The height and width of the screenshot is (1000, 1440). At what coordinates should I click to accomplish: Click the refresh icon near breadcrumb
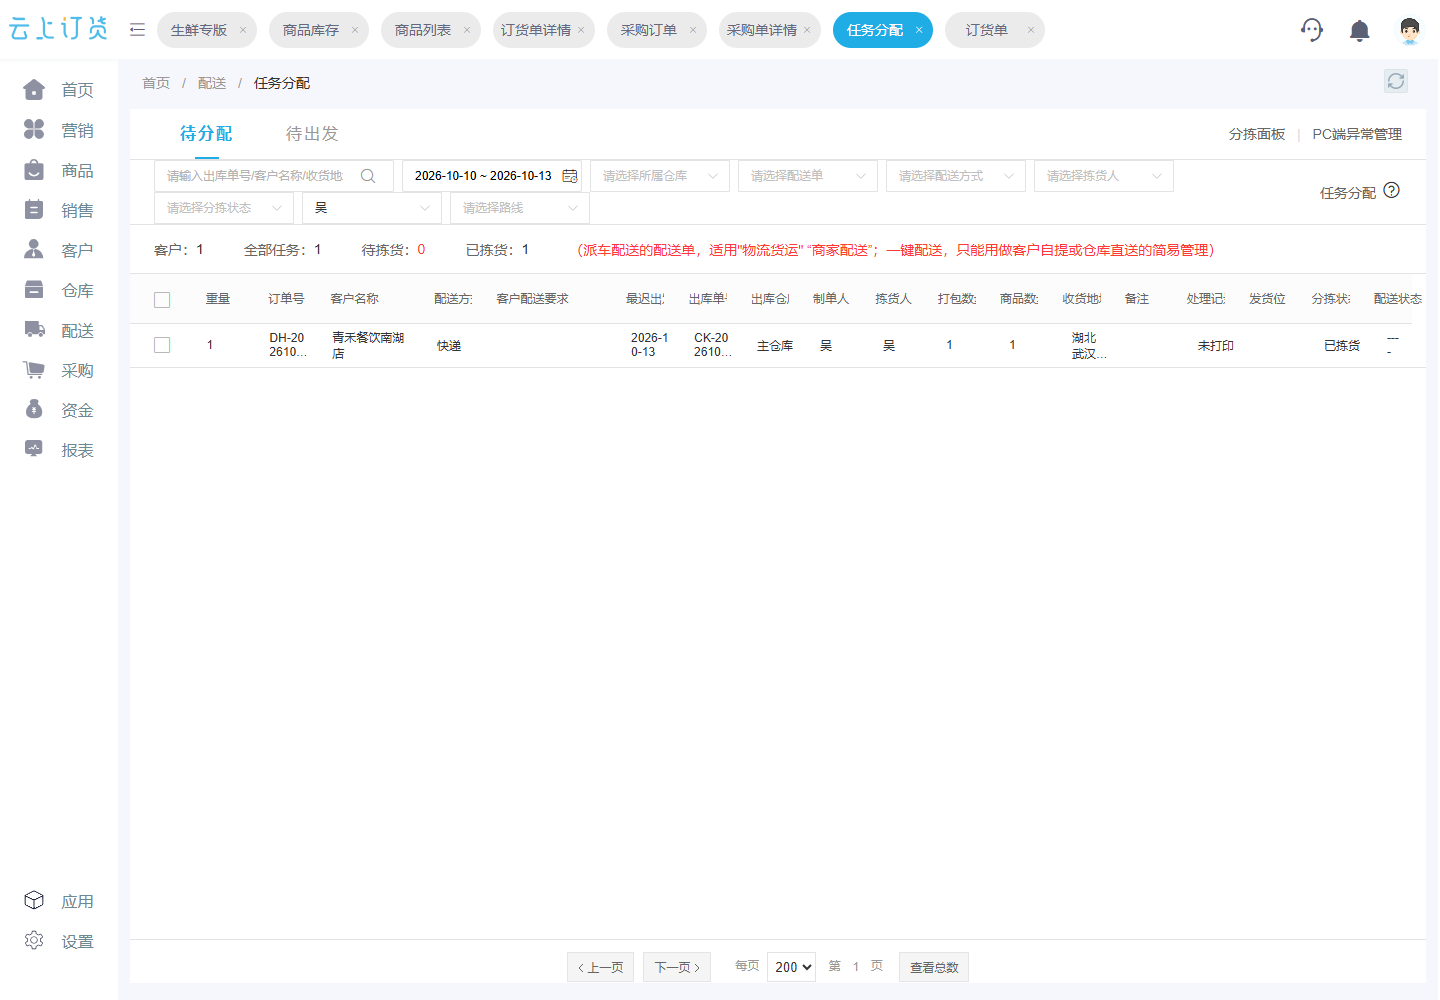1396,81
